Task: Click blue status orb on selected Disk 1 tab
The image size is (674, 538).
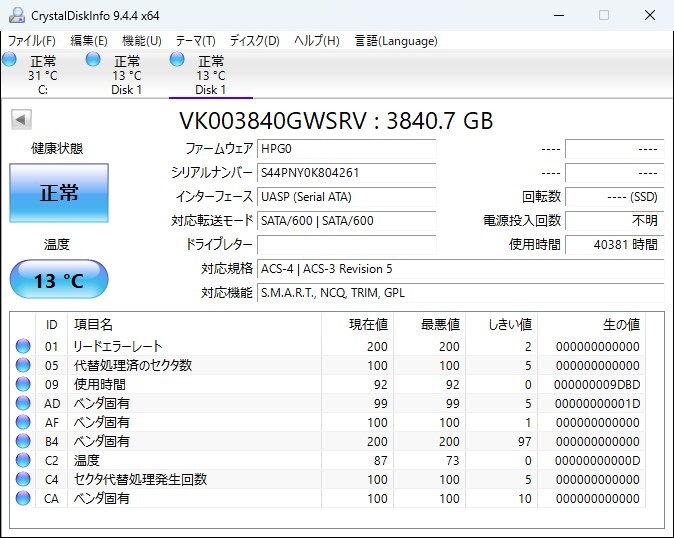Action: click(x=177, y=59)
